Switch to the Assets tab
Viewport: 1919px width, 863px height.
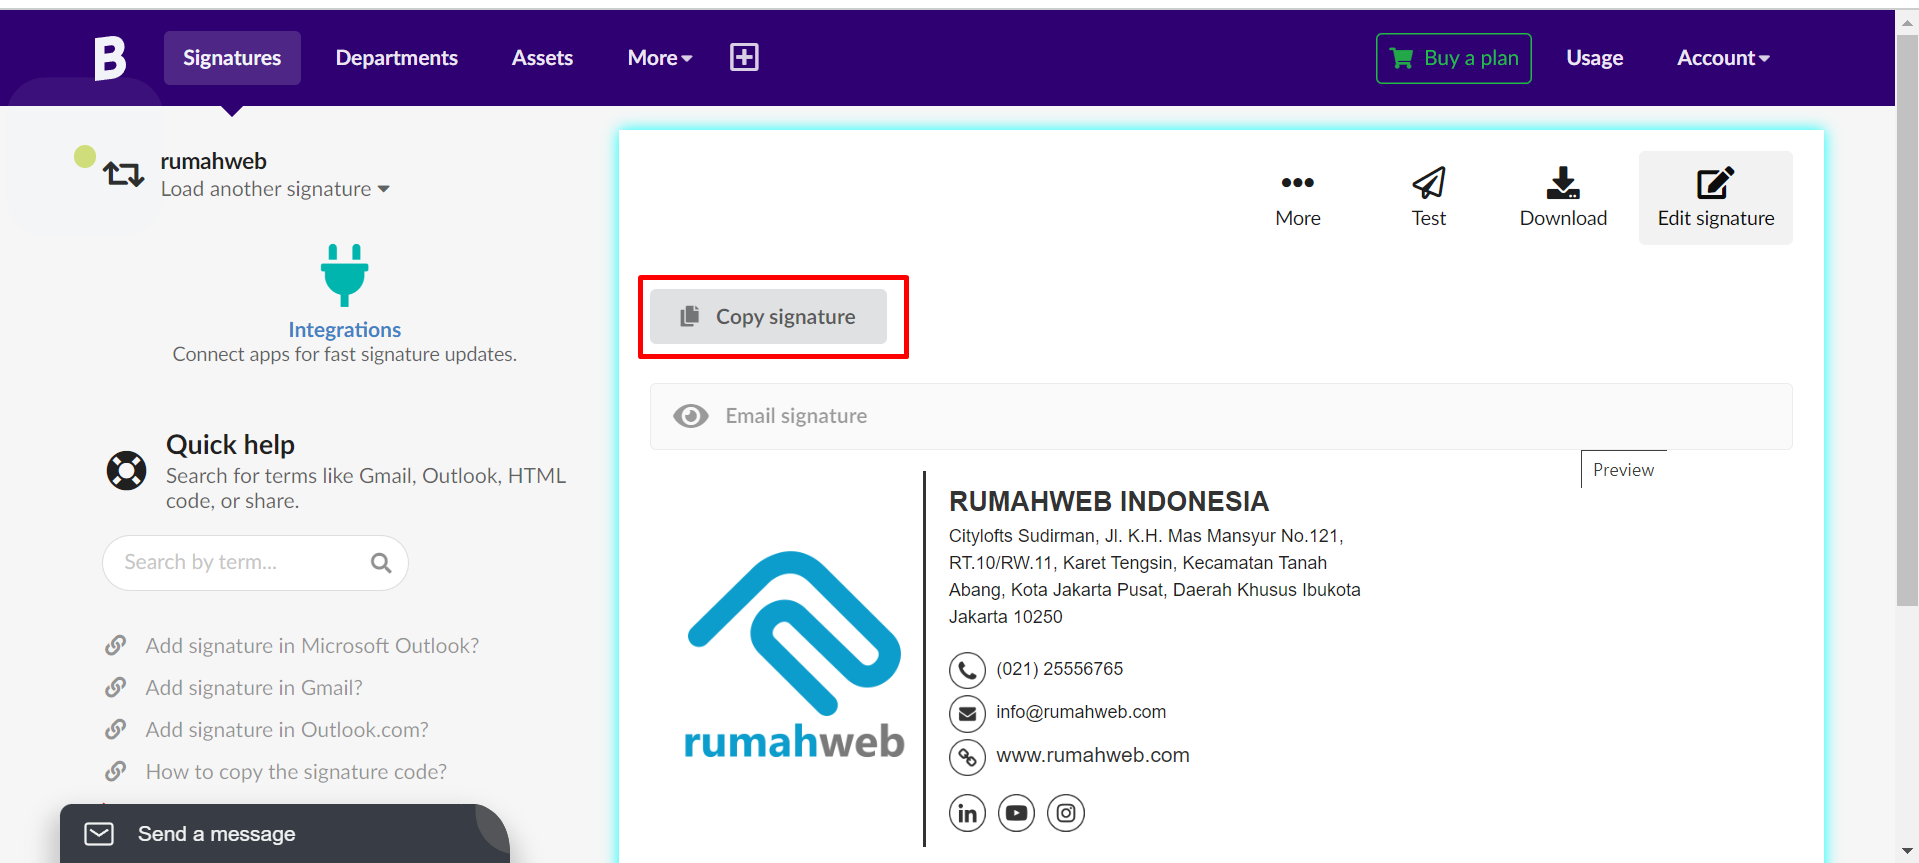point(542,58)
